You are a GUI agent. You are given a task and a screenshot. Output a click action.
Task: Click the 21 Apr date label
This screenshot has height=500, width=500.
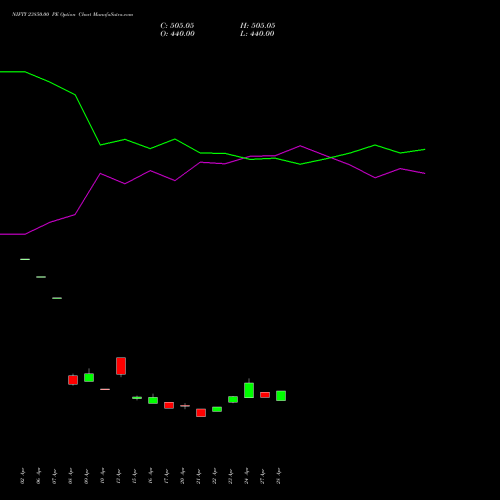click(x=199, y=476)
